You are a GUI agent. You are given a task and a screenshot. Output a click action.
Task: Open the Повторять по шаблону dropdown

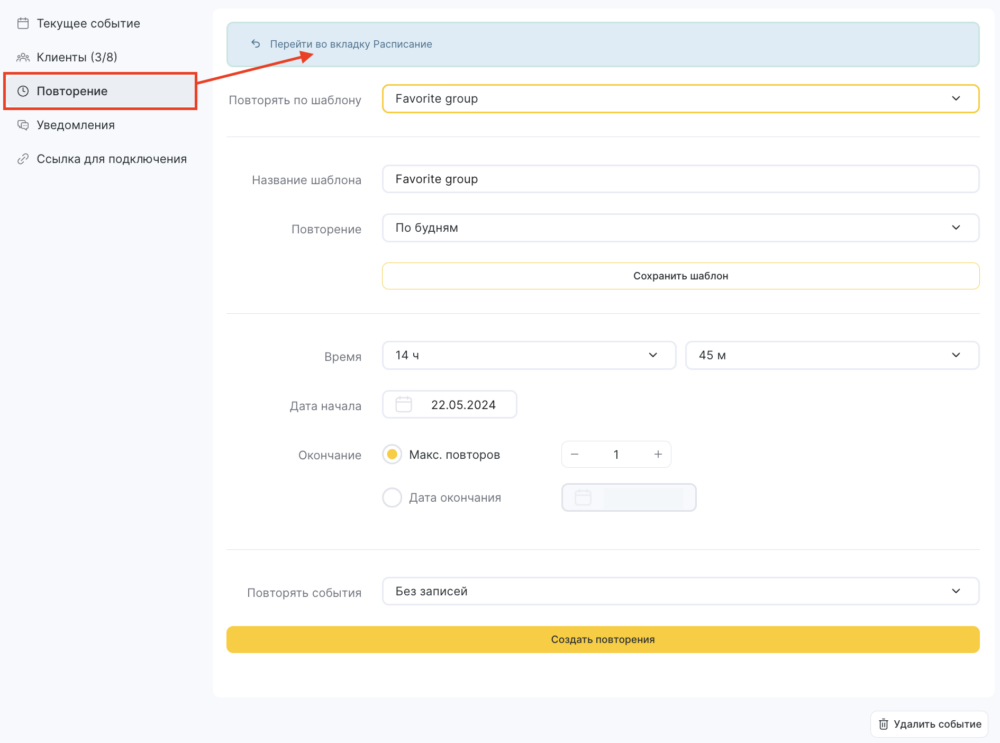click(x=680, y=99)
